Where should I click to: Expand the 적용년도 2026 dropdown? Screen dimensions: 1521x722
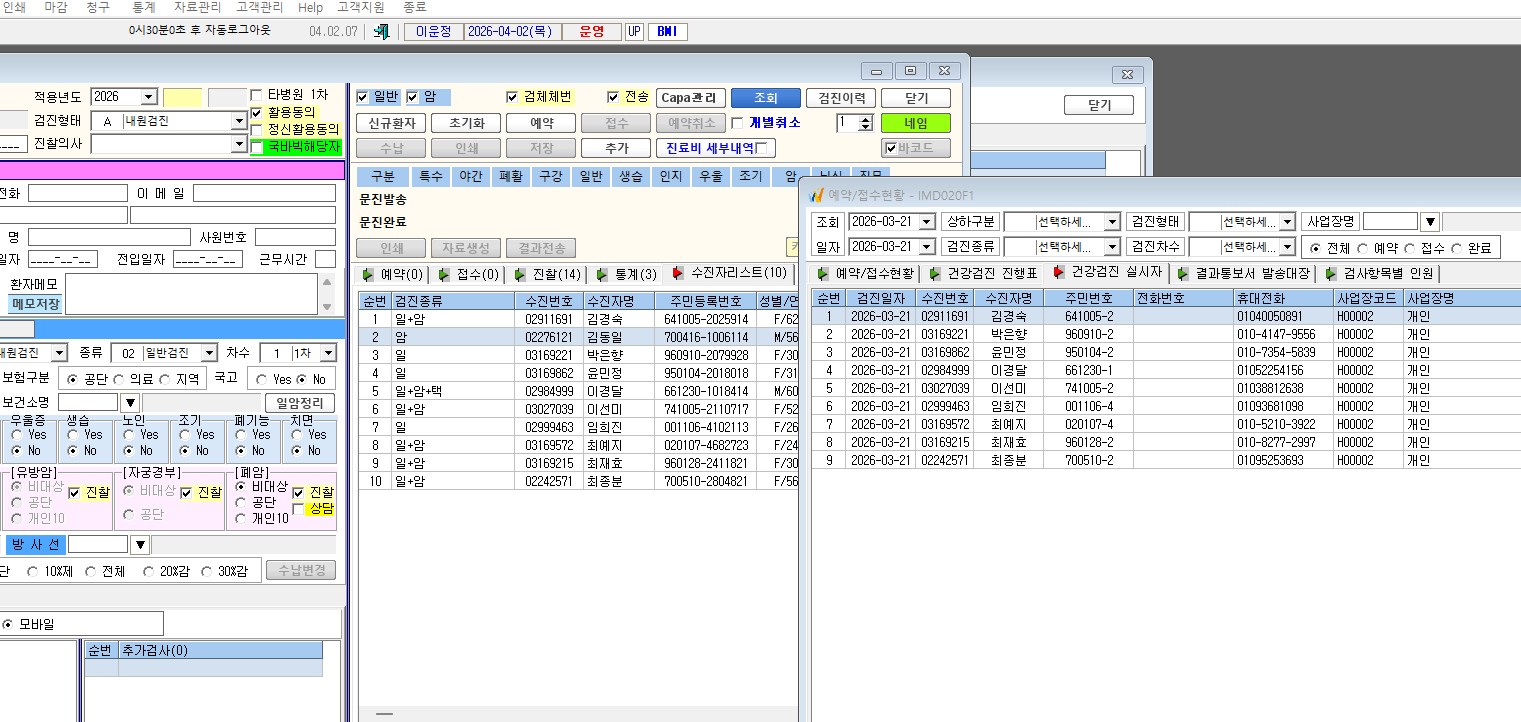tap(149, 97)
